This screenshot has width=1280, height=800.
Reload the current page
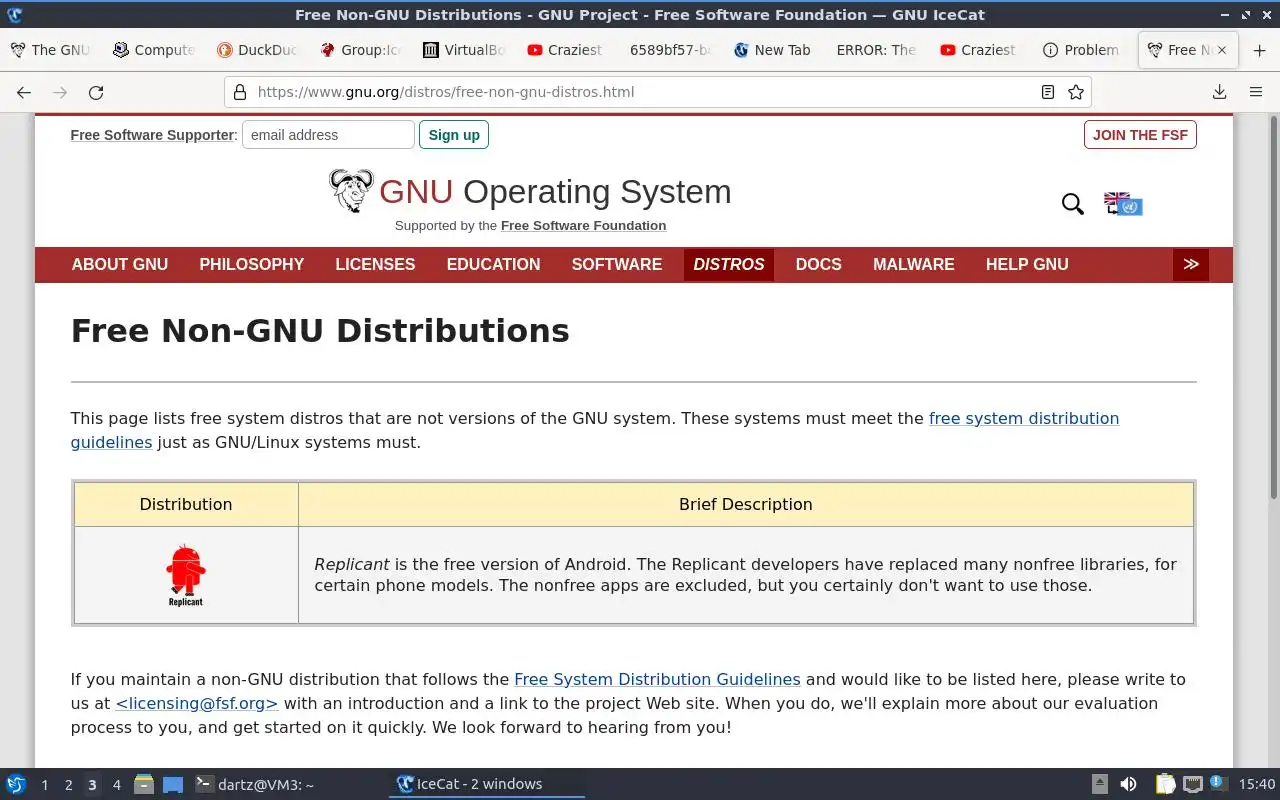96,92
